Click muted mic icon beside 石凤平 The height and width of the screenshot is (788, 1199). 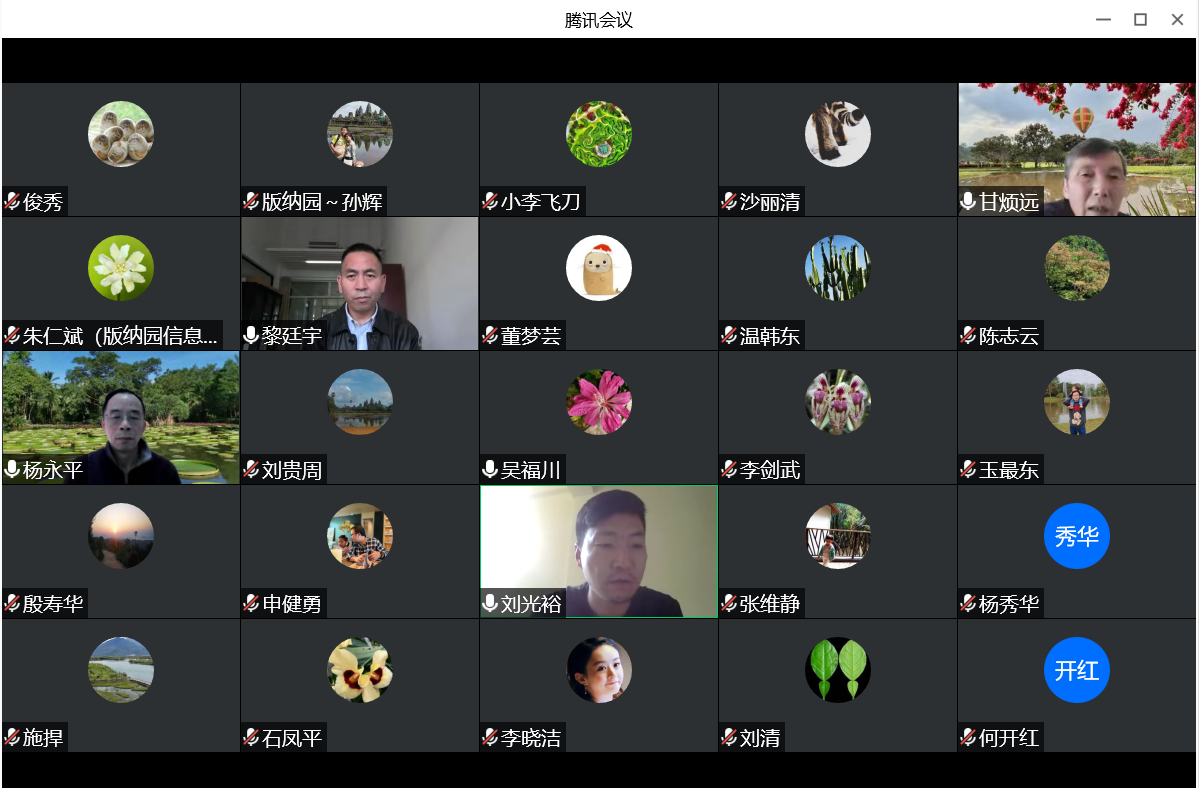(x=251, y=738)
